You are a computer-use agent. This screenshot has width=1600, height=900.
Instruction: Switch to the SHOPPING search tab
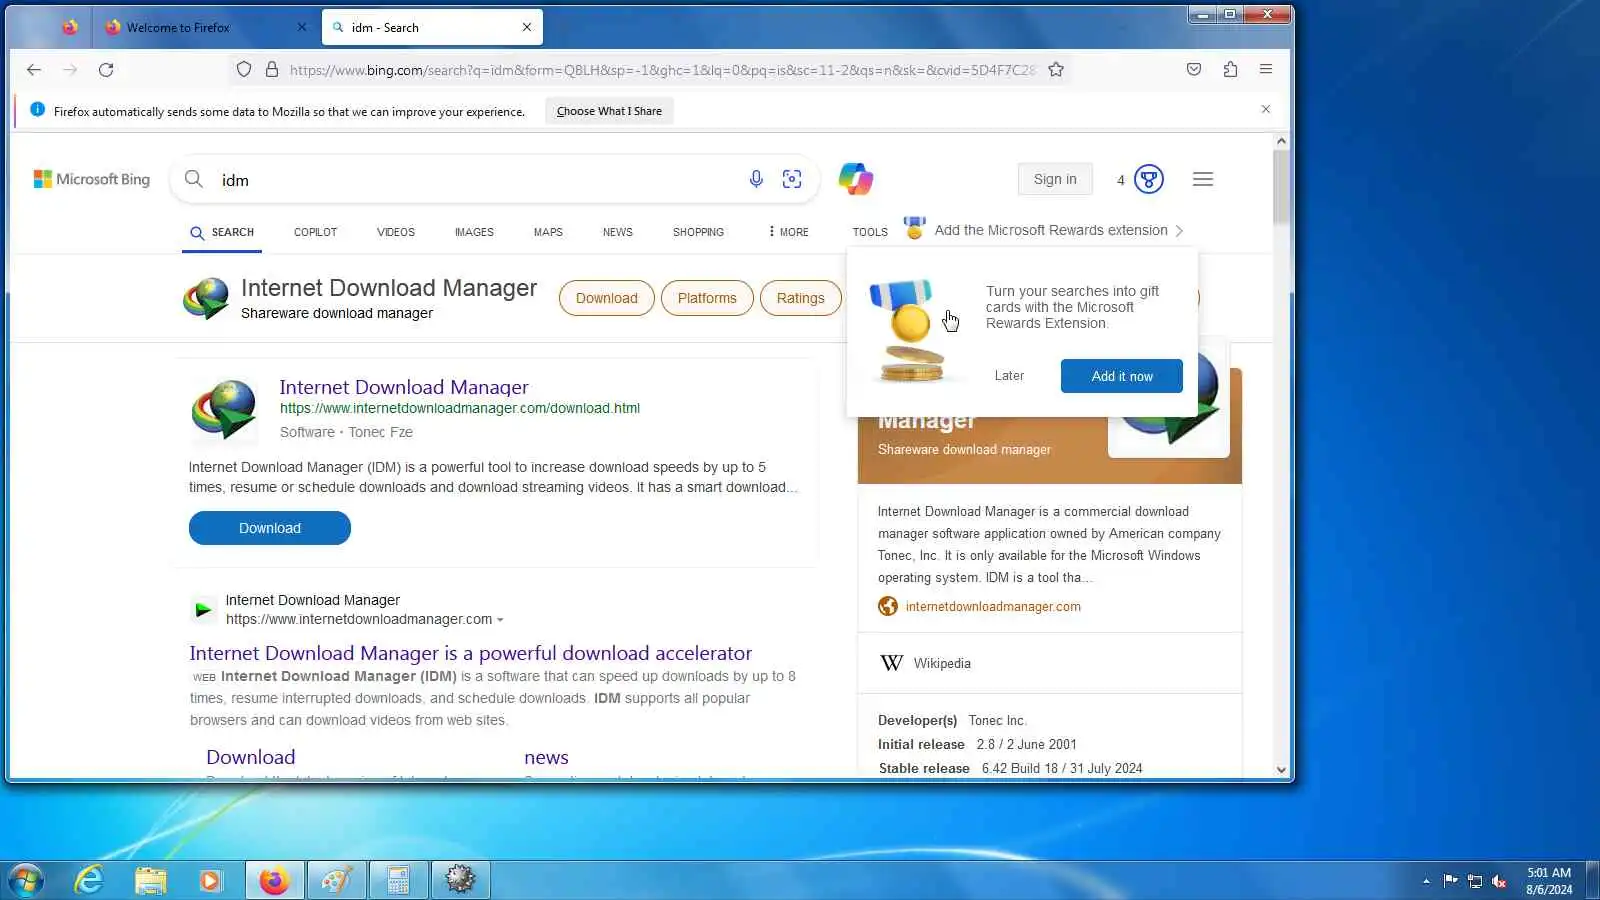click(x=698, y=232)
